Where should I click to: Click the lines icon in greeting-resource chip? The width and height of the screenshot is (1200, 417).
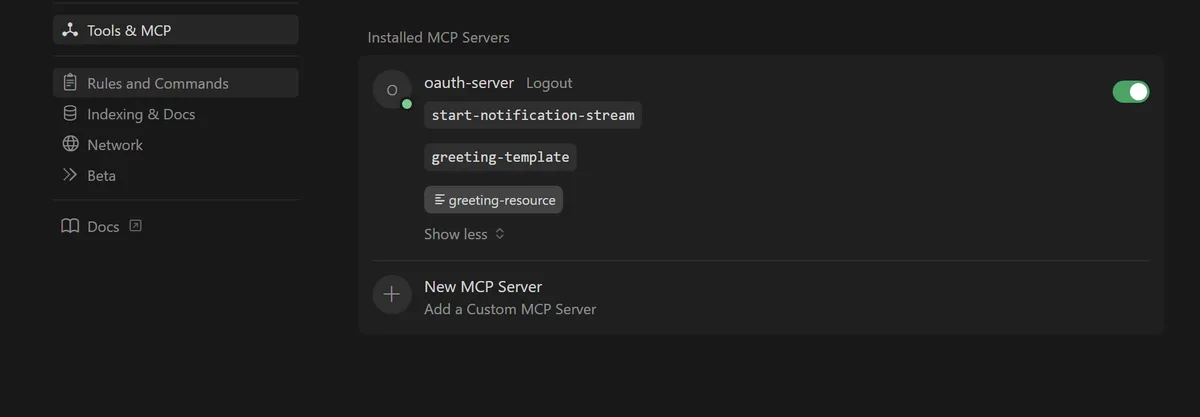[x=440, y=200]
